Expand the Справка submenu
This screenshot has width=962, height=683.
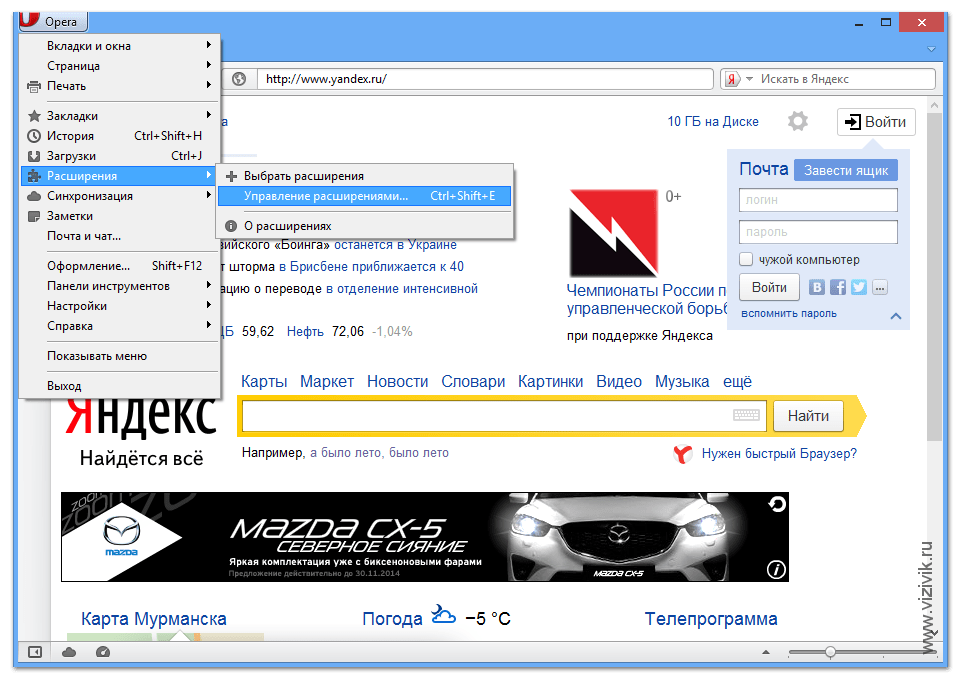coord(120,326)
